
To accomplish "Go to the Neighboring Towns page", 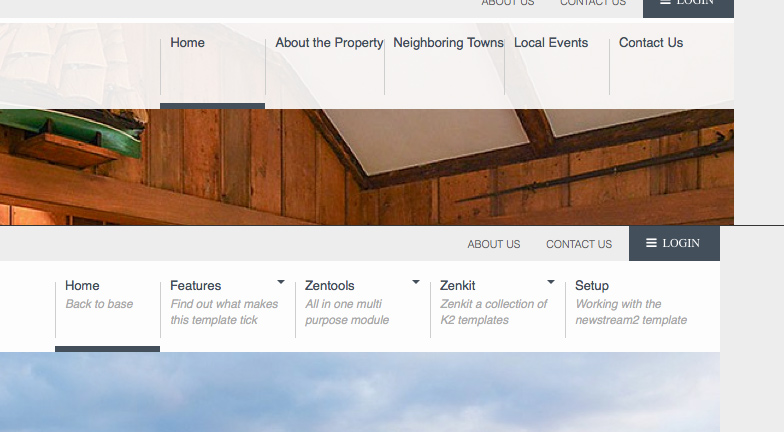I will tap(448, 43).
